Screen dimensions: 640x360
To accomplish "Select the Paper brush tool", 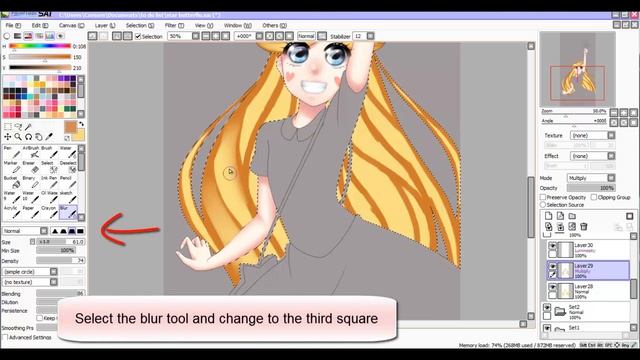I will coord(30,212).
